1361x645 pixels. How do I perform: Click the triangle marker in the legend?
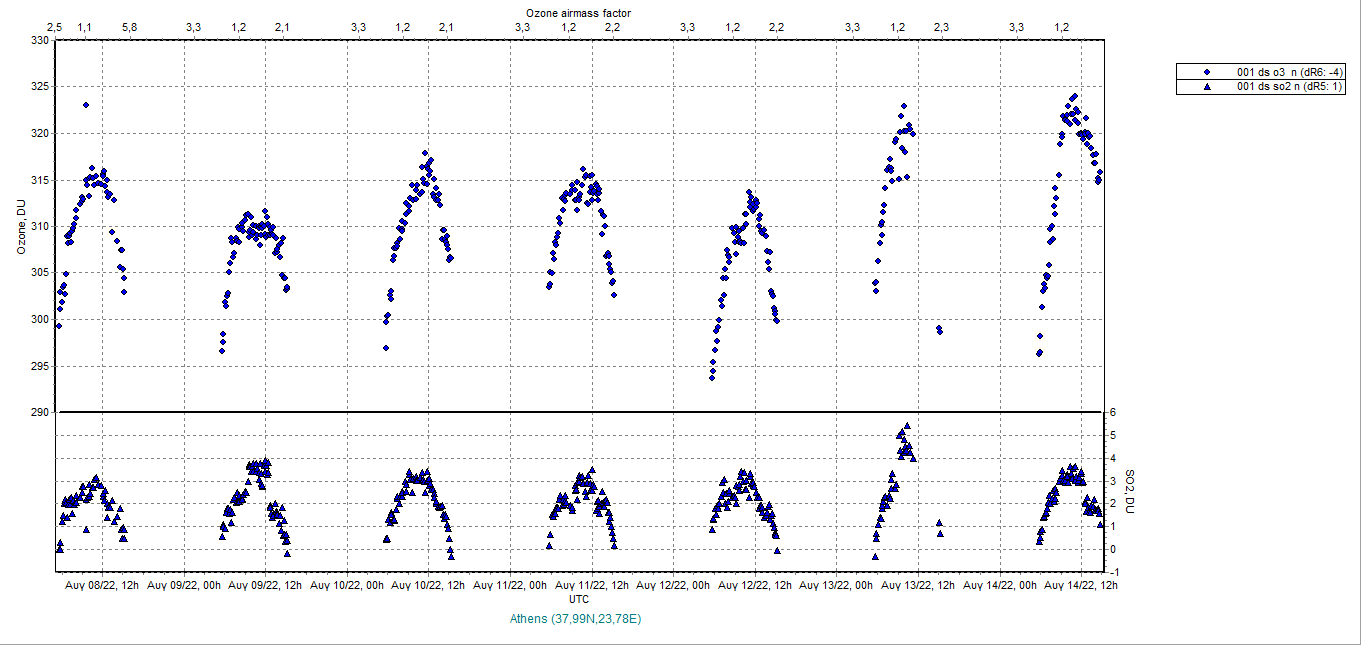tap(1207, 87)
